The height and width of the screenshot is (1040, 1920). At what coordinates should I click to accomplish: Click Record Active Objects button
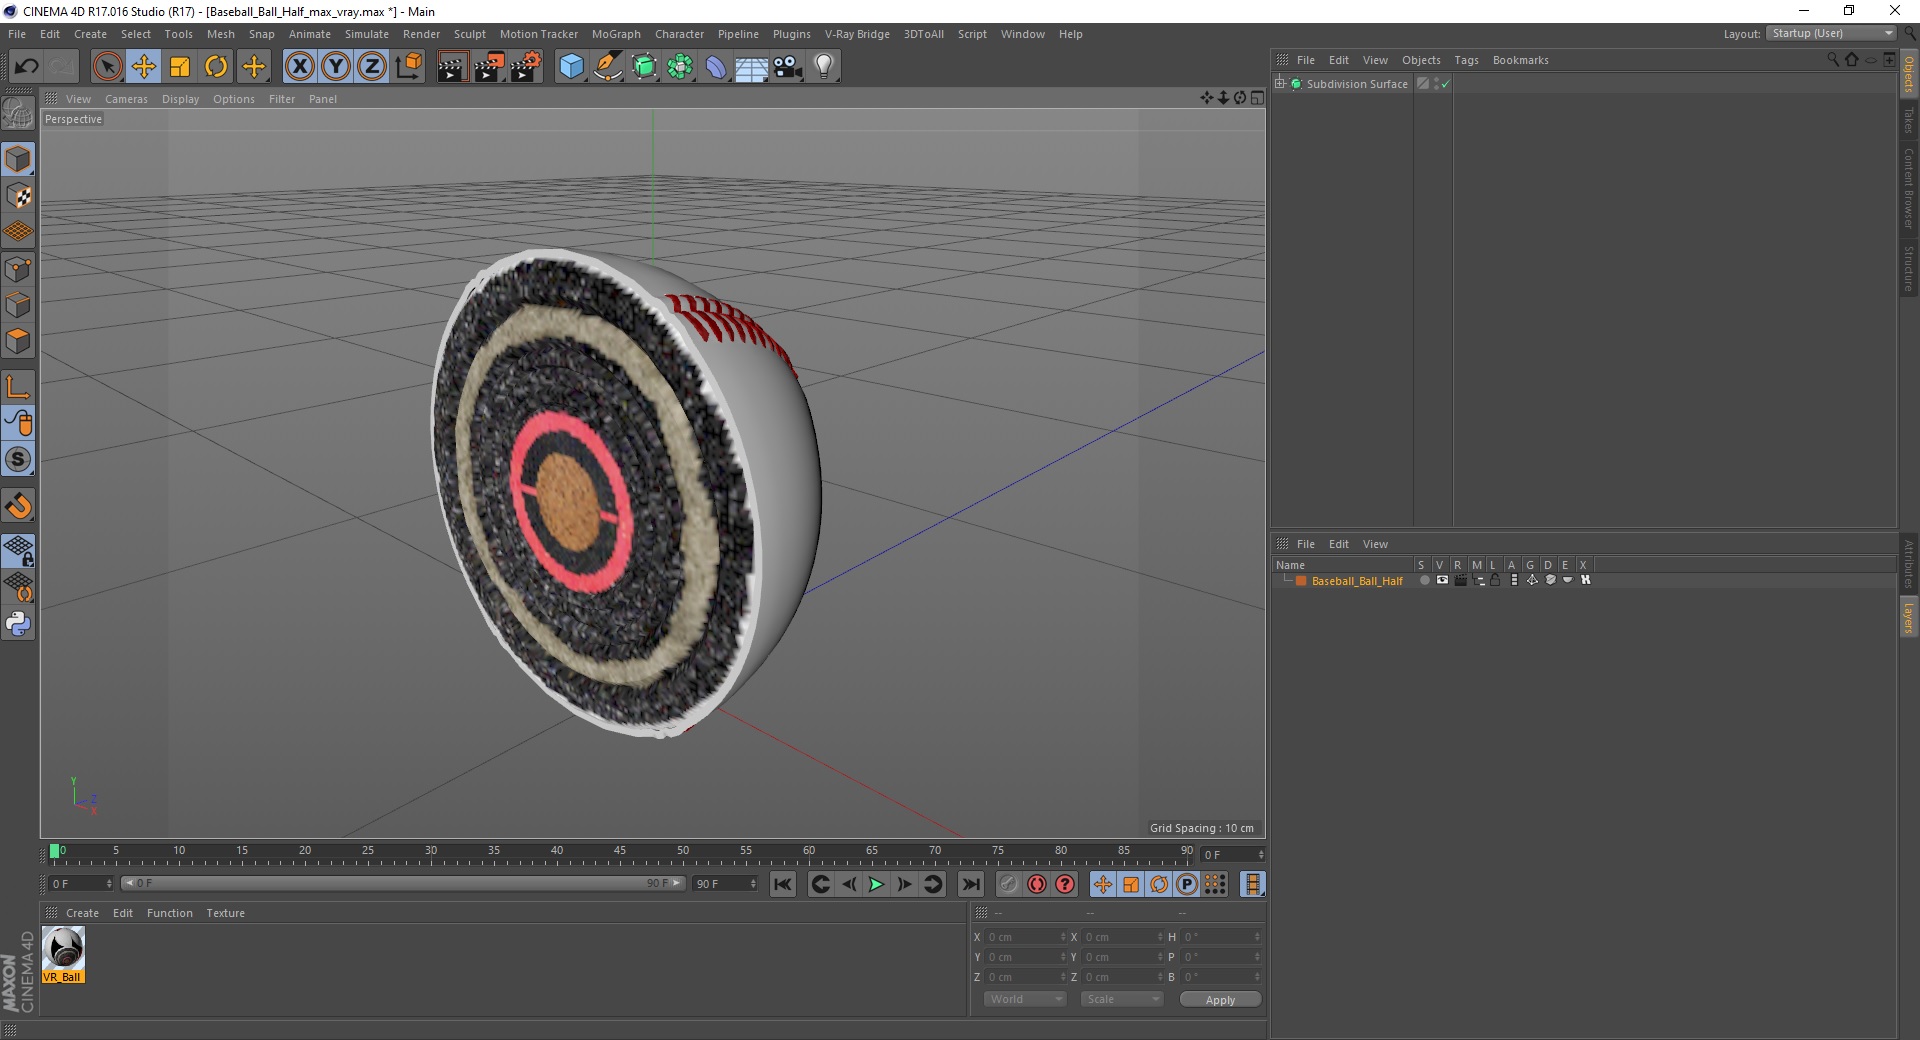[x=1008, y=884]
